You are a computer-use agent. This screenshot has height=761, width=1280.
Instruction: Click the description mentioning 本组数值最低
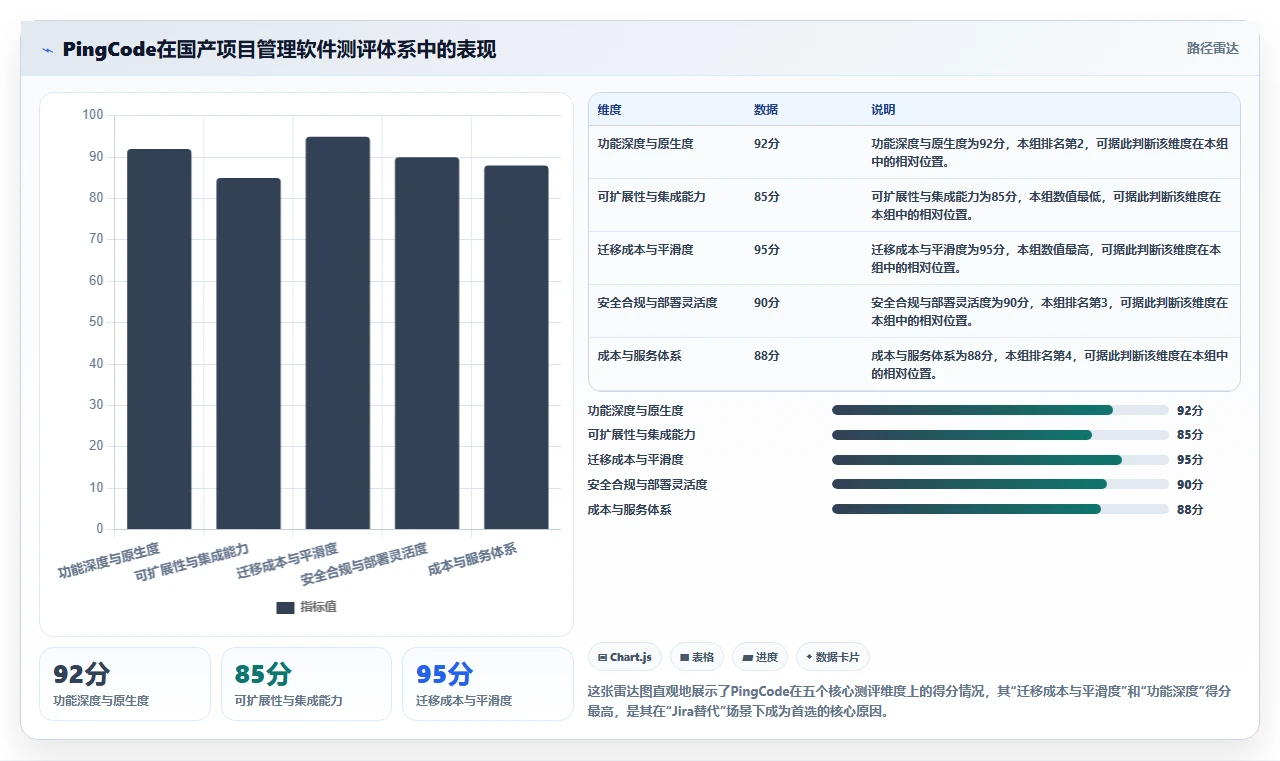(x=1047, y=205)
